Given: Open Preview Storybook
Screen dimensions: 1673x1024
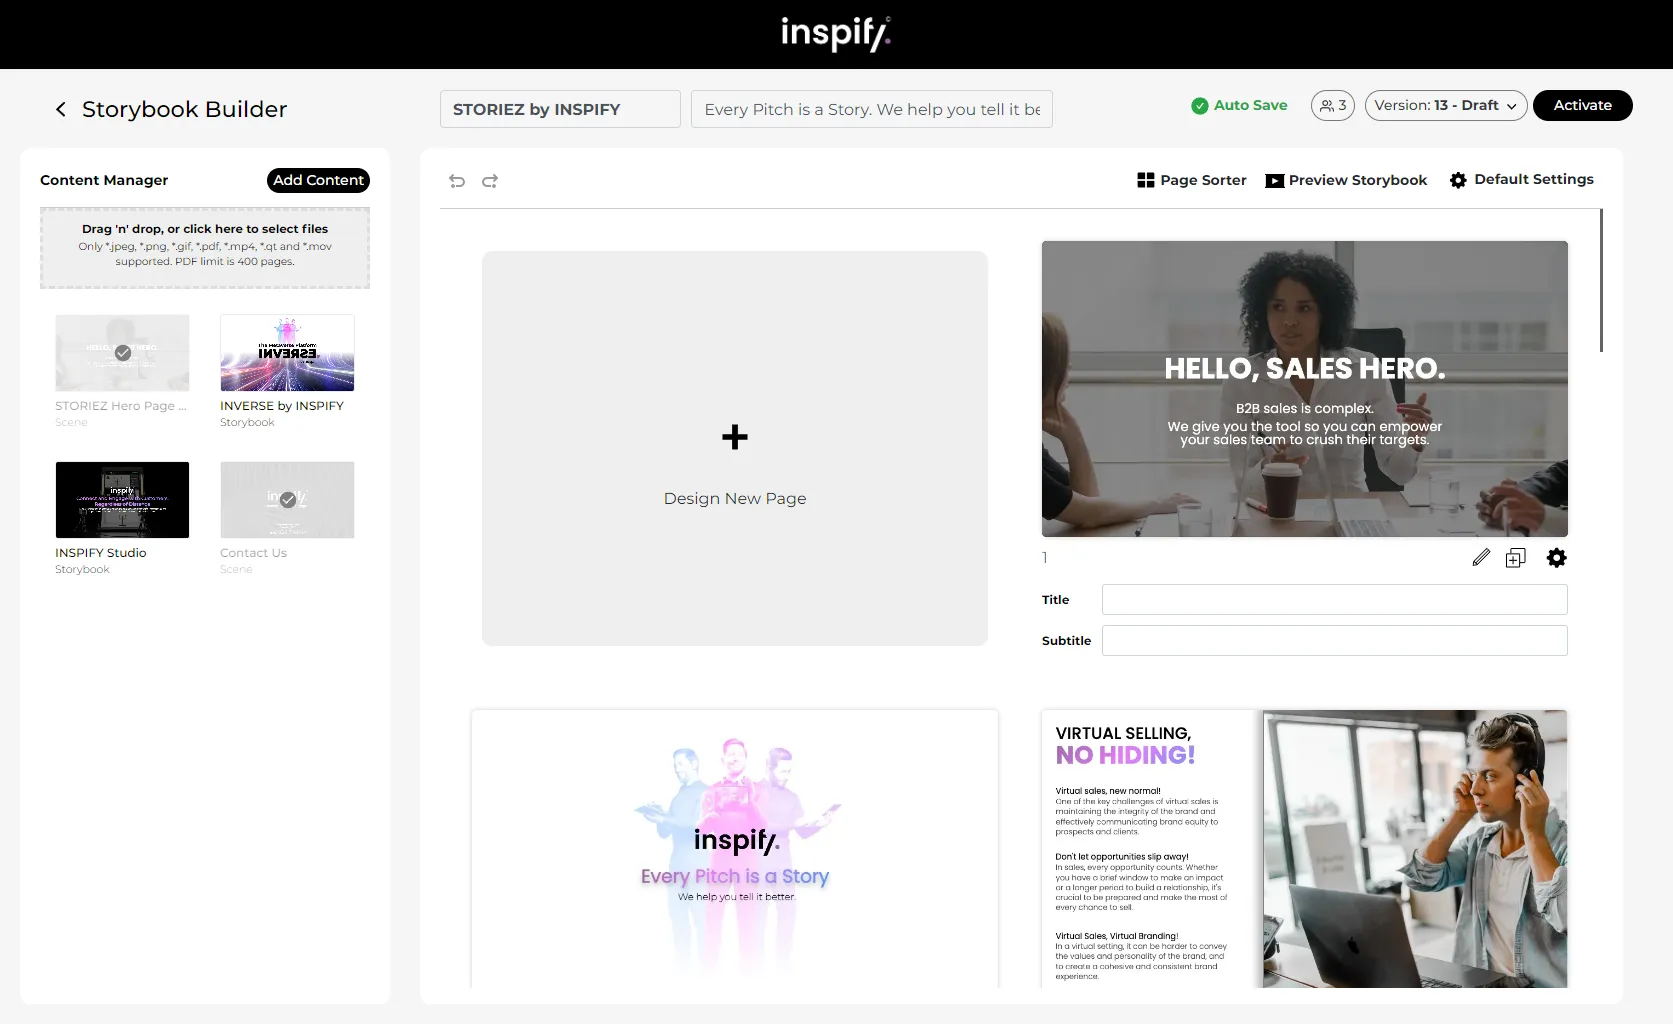Looking at the screenshot, I should click(1346, 180).
